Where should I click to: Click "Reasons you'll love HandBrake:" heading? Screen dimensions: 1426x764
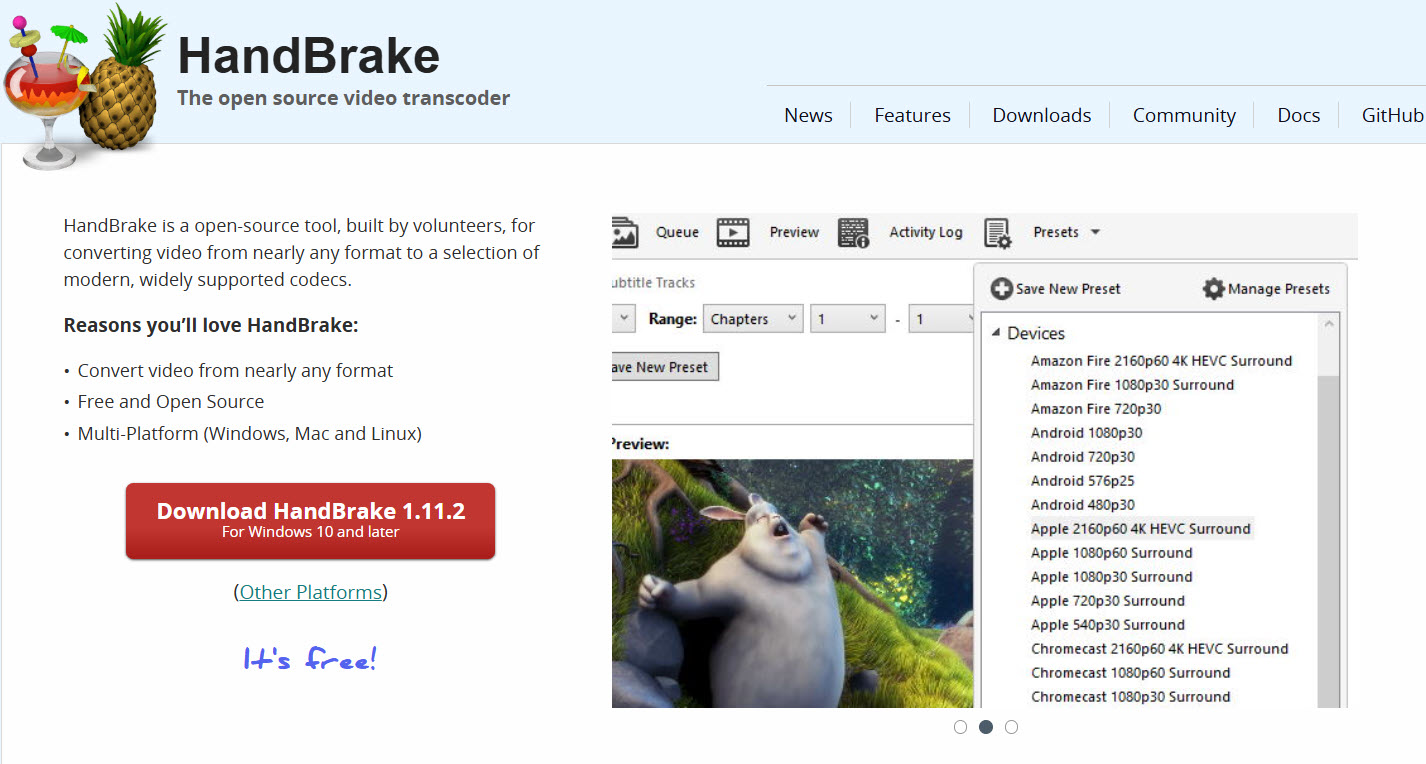click(211, 325)
